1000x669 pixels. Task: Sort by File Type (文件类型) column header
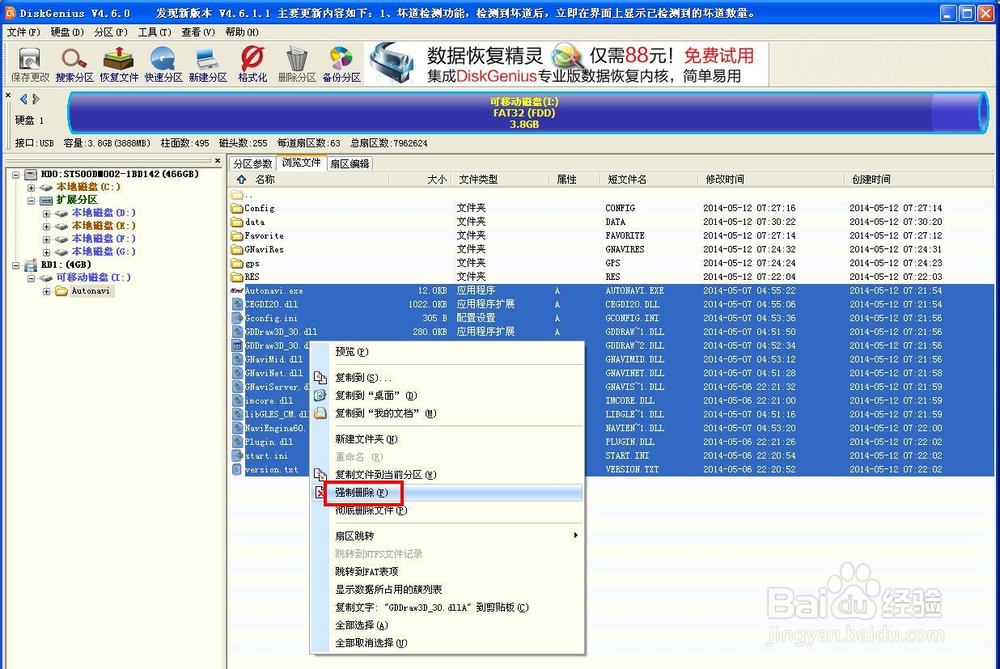(501, 179)
